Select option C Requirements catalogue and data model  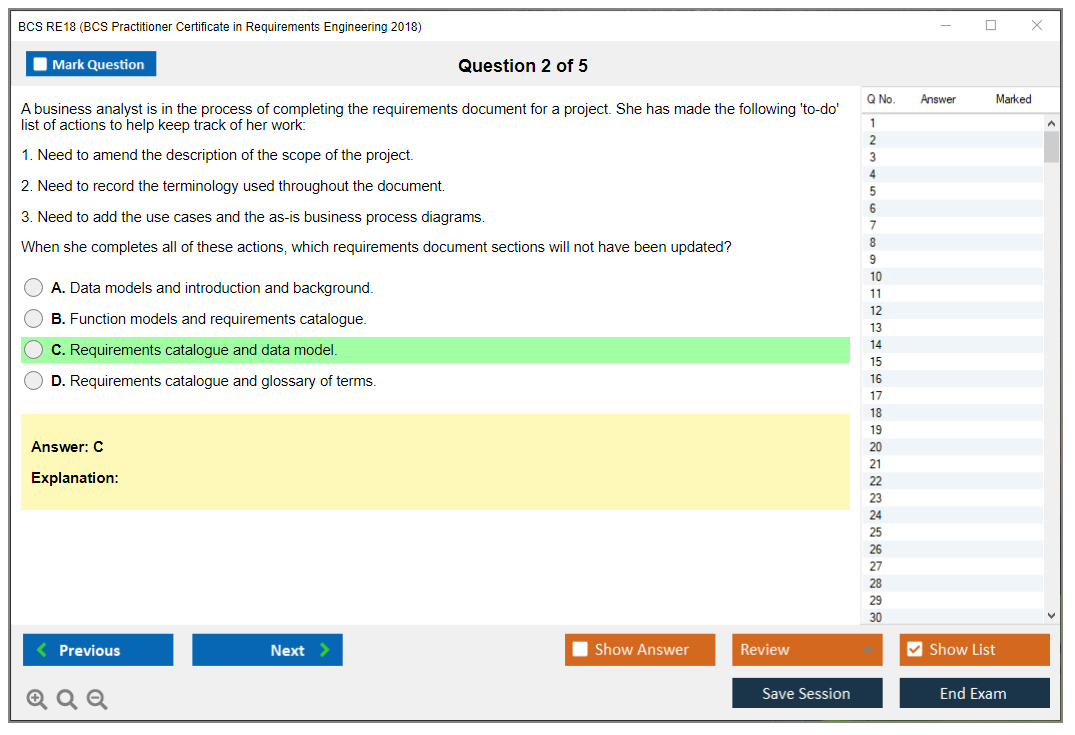pos(34,350)
